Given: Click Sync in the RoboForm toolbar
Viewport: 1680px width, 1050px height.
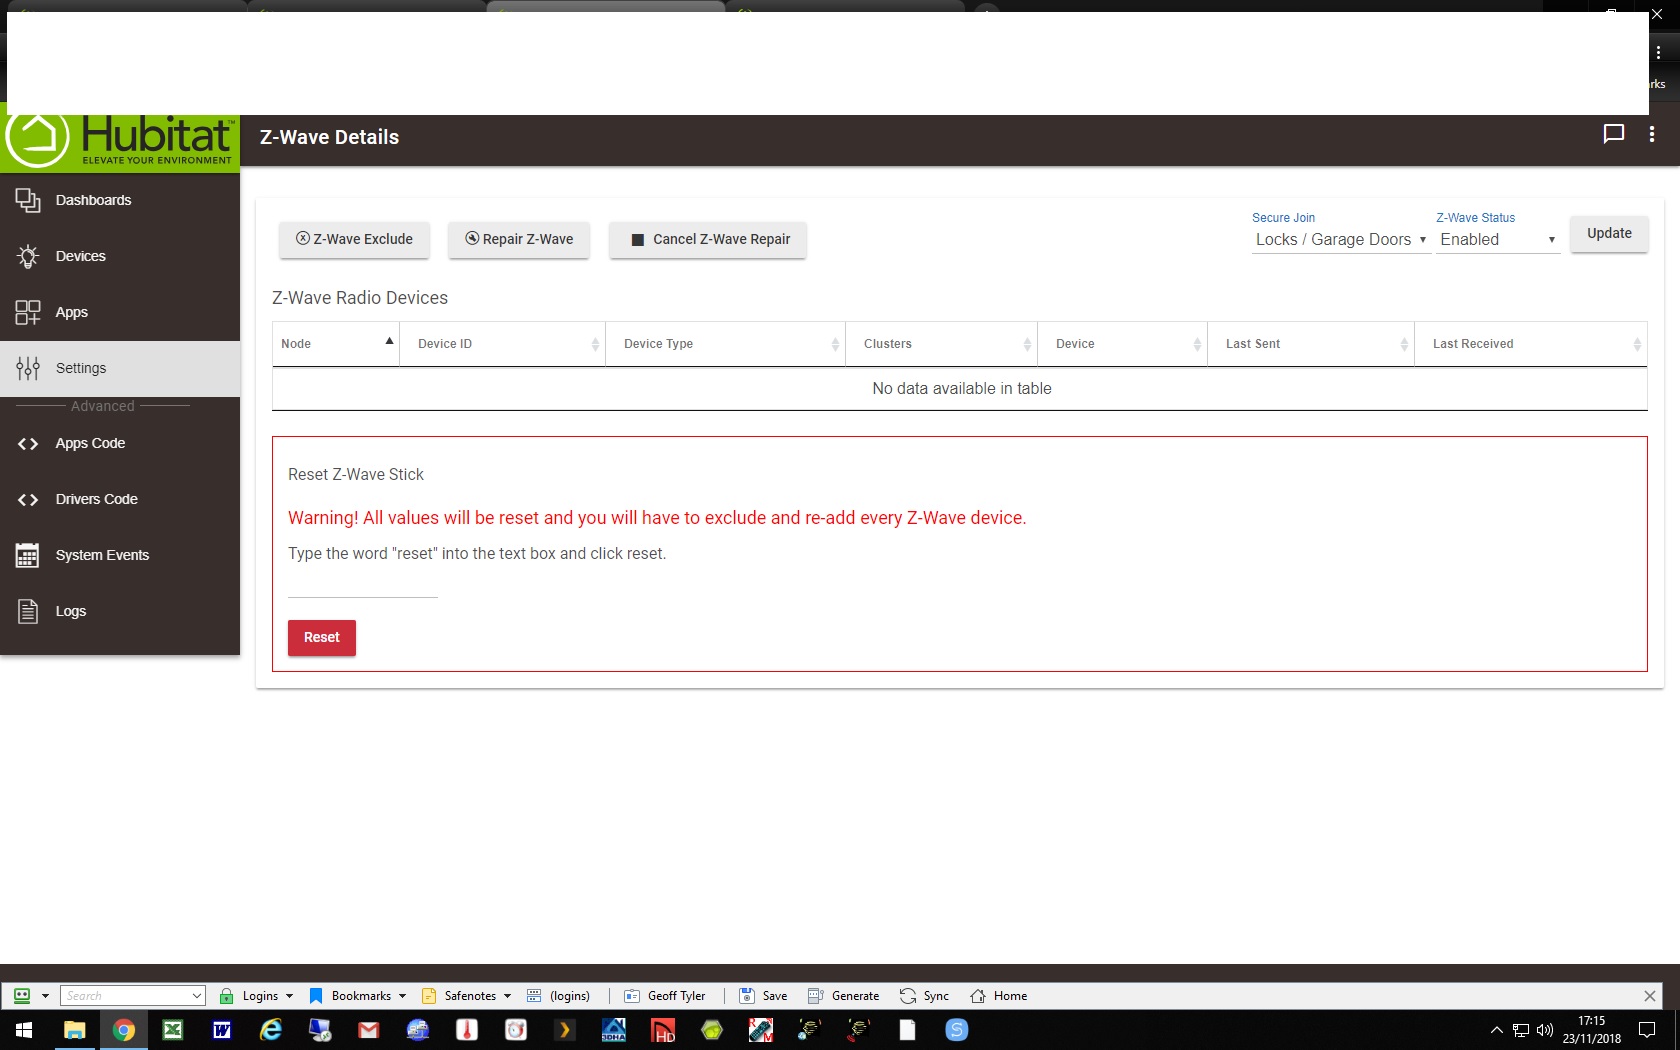Looking at the screenshot, I should click(x=924, y=995).
